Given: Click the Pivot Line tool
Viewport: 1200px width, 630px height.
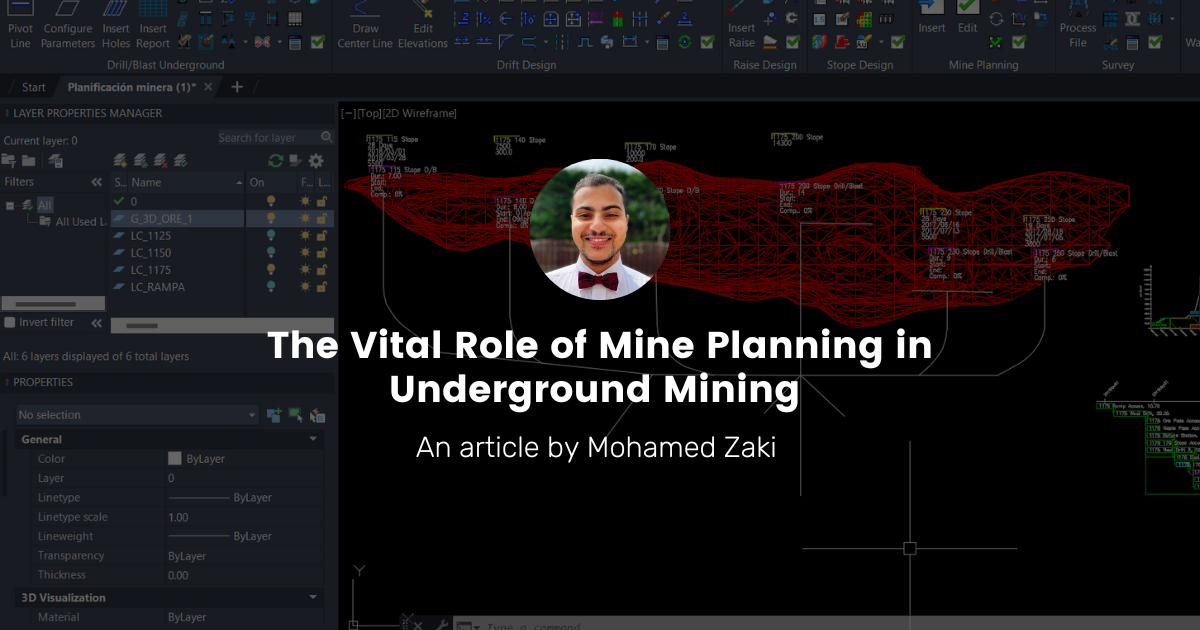Looking at the screenshot, I should (20, 24).
